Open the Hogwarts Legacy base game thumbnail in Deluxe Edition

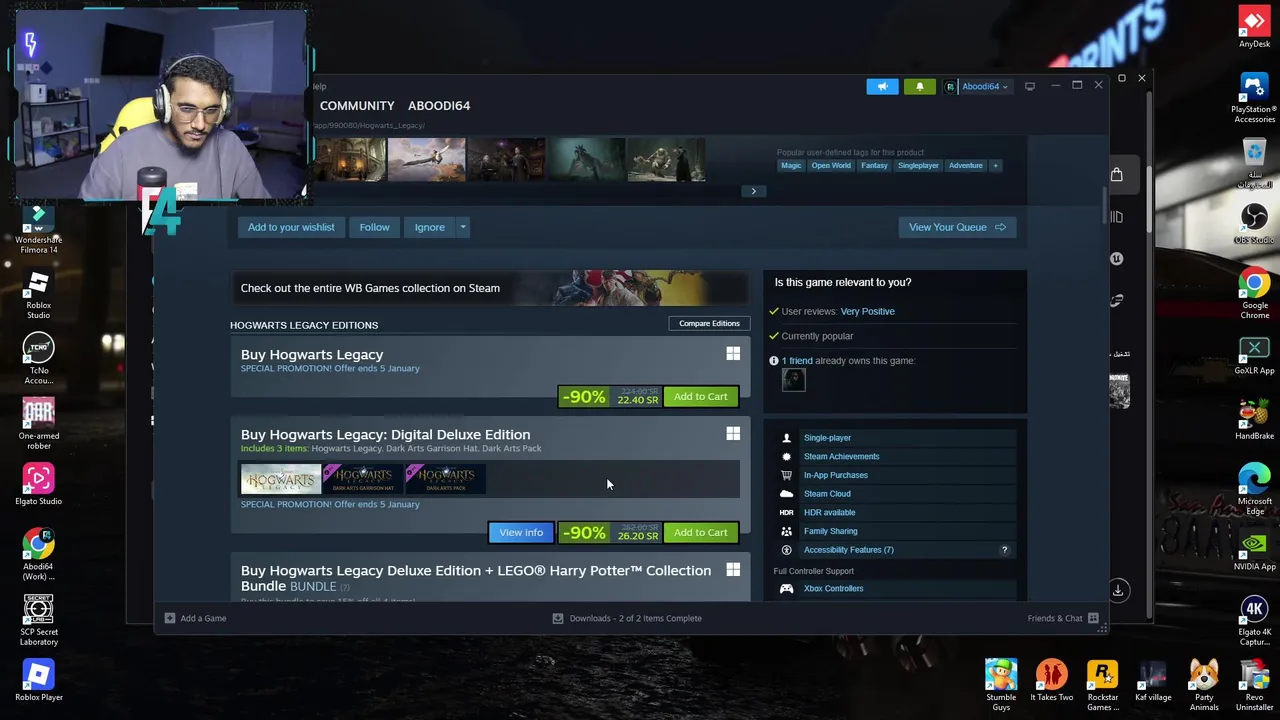tap(281, 480)
